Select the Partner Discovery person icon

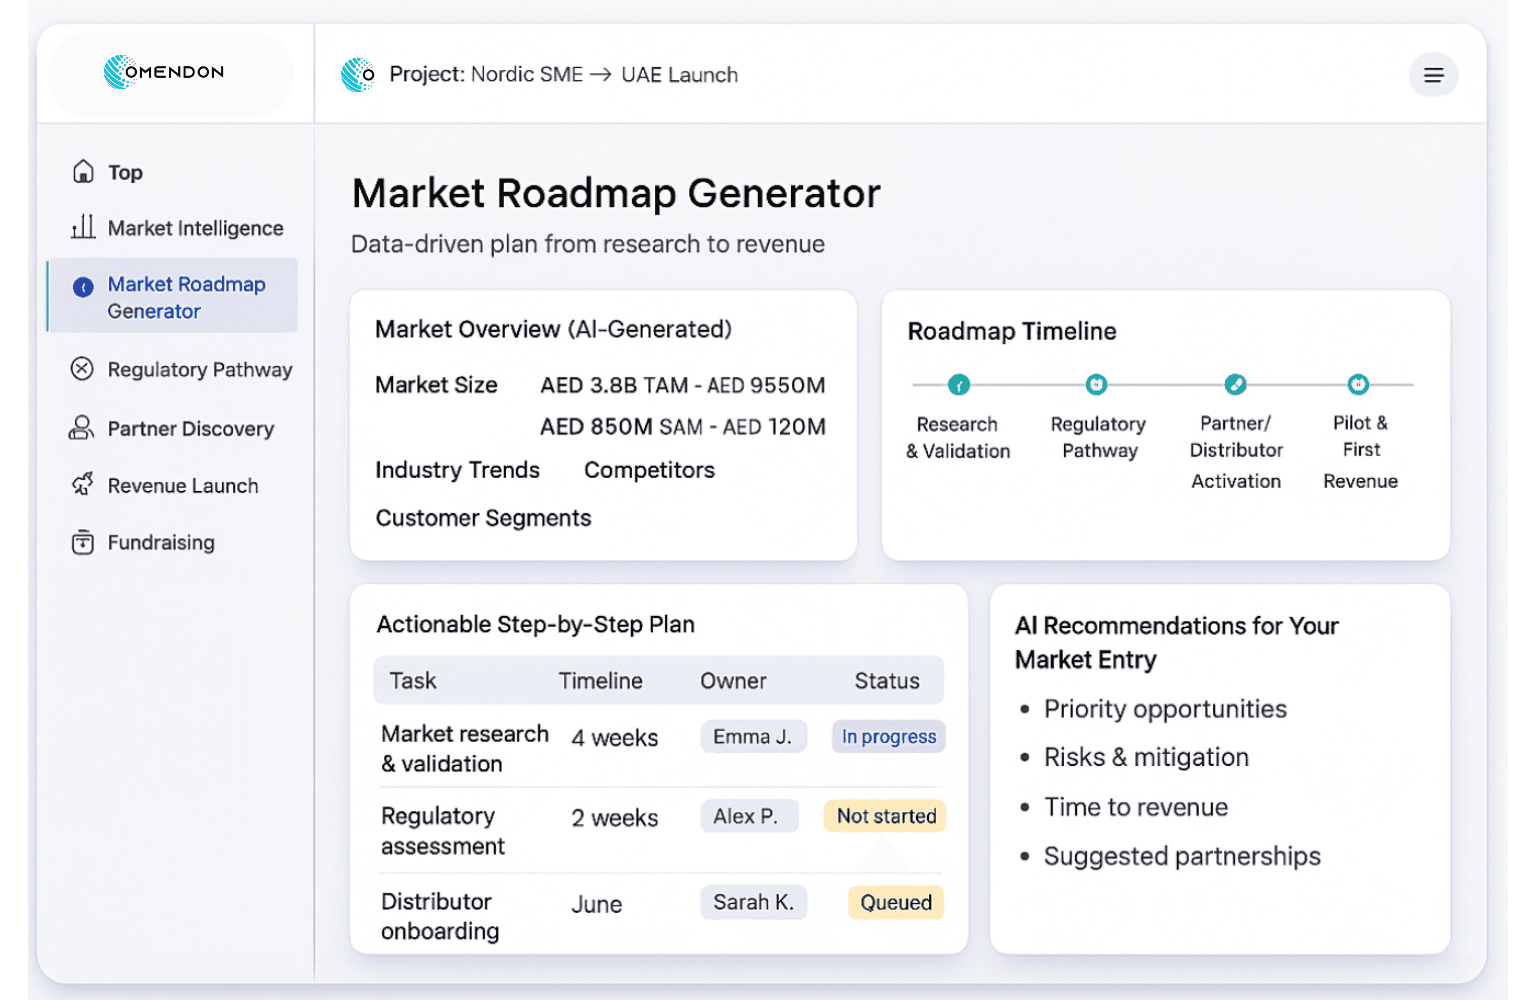click(x=83, y=428)
